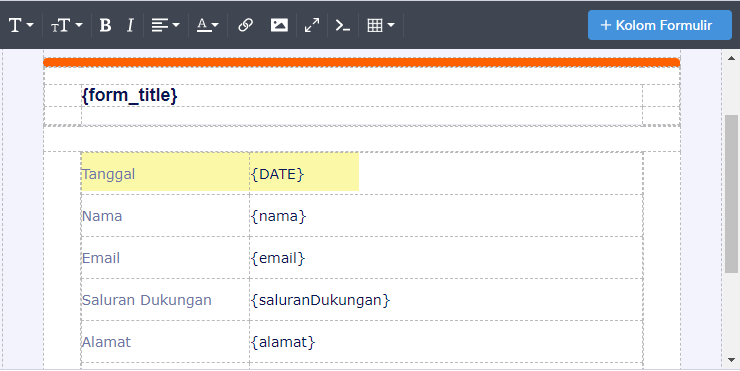Click the Kolom Formulir button
The image size is (740, 371).
(x=659, y=25)
